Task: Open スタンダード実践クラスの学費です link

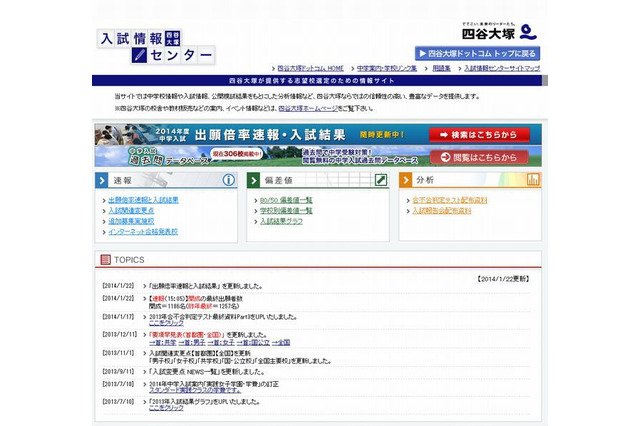Action: pyautogui.click(x=195, y=390)
